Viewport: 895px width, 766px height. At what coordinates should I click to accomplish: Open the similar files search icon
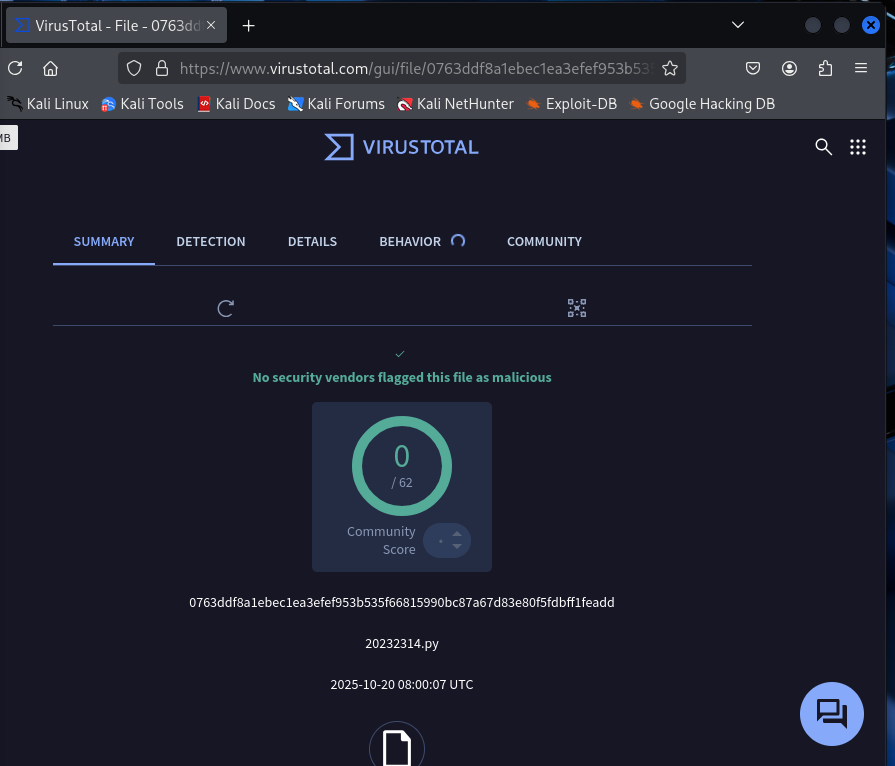(x=576, y=308)
